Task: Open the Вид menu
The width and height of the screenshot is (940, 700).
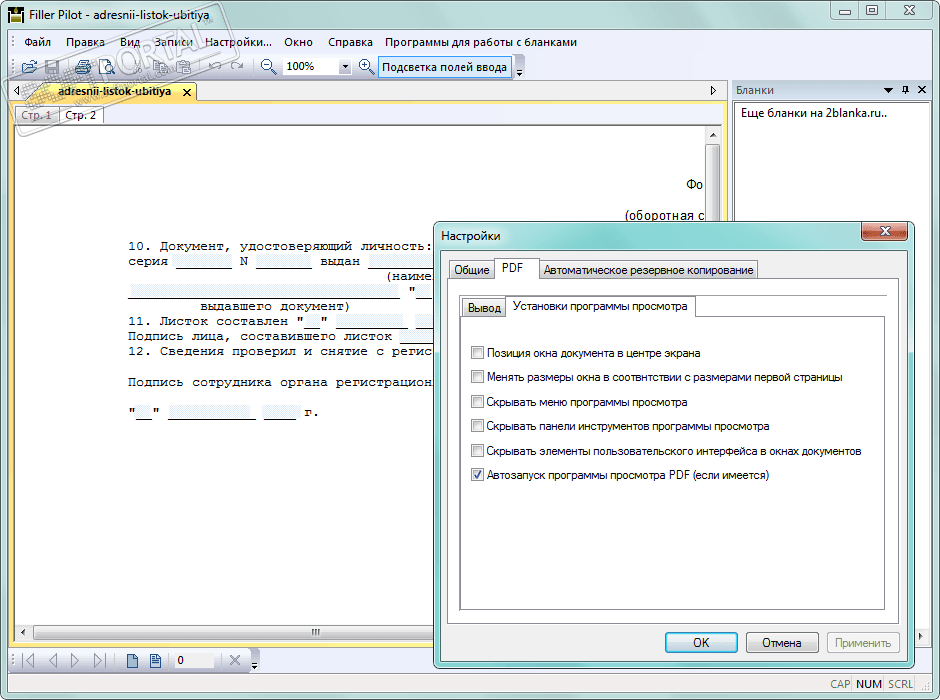Action: click(129, 42)
